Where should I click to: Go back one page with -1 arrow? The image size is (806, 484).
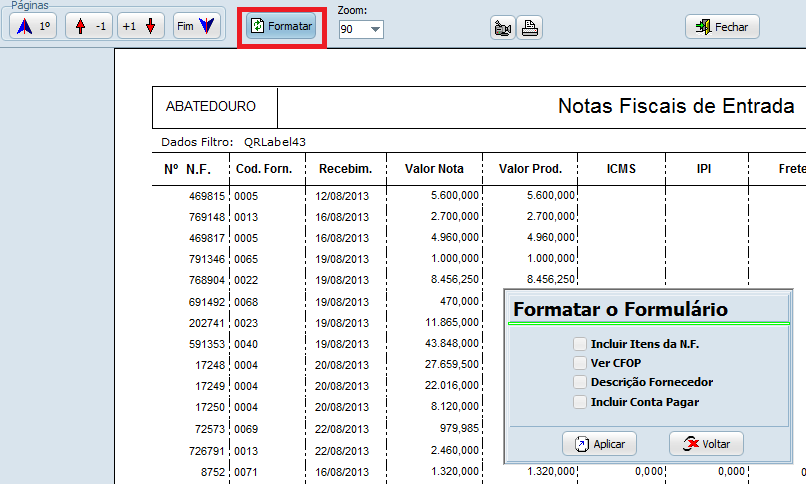[x=88, y=27]
